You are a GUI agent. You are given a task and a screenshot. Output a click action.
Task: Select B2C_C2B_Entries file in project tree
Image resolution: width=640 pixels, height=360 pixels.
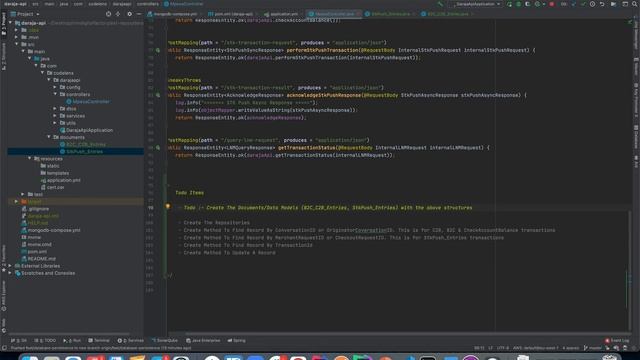(83, 144)
